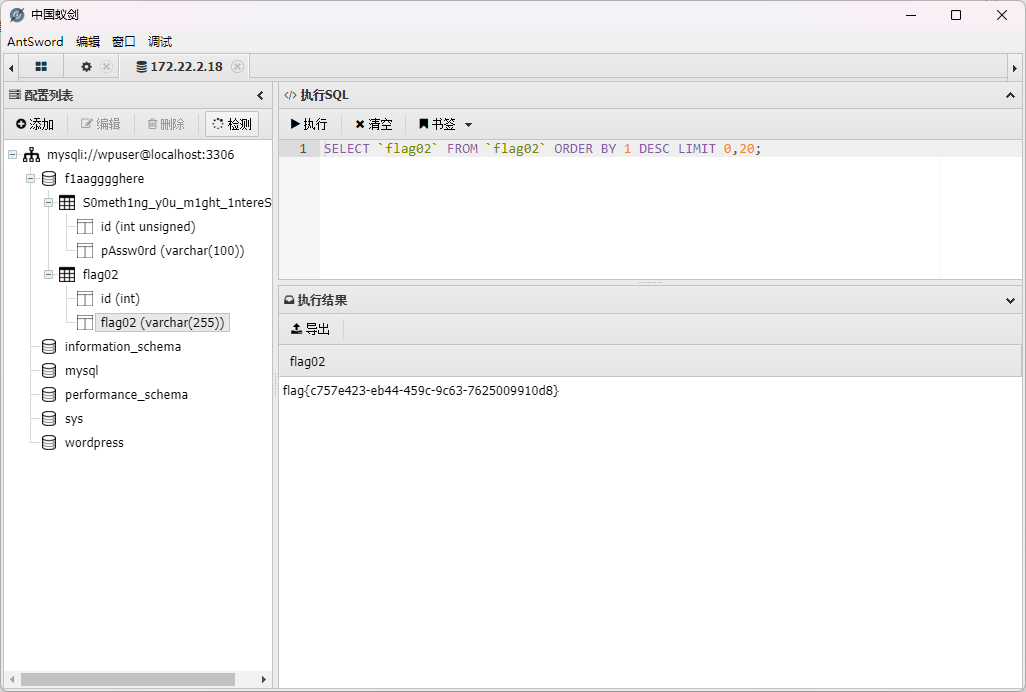Click the performance_schema database icon
Screen dimensions: 1026x692
pos(49,394)
